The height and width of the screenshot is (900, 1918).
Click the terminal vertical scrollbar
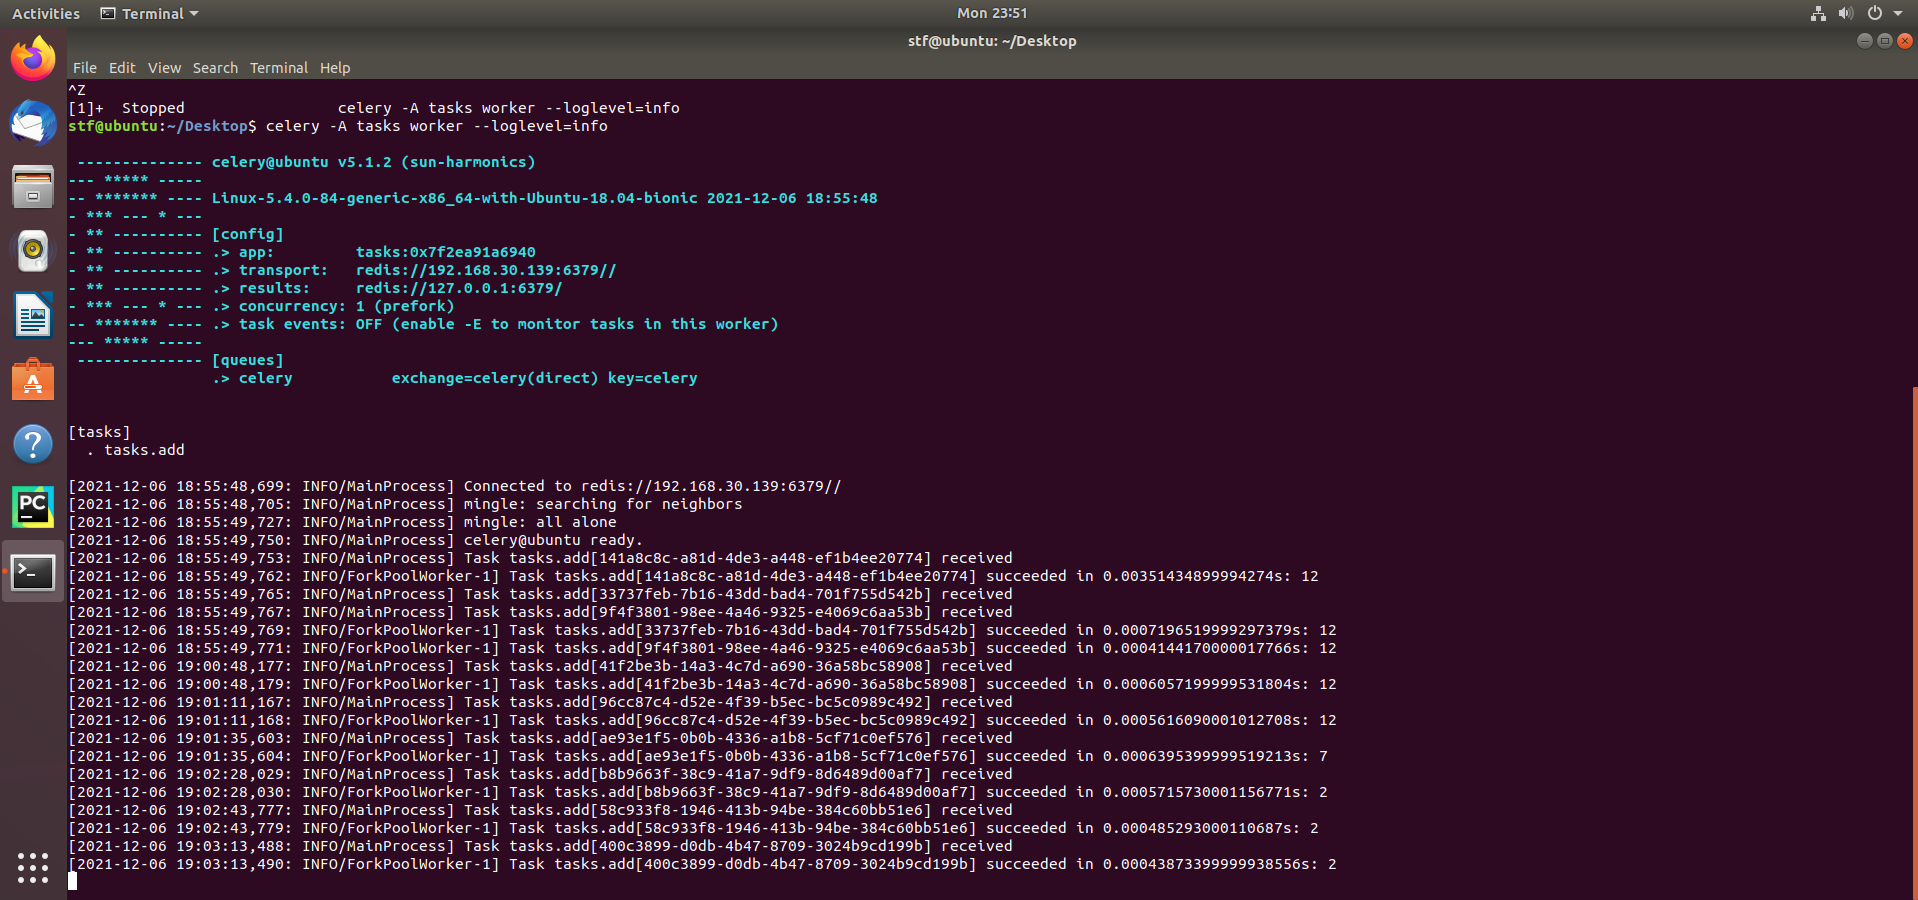point(1914,640)
